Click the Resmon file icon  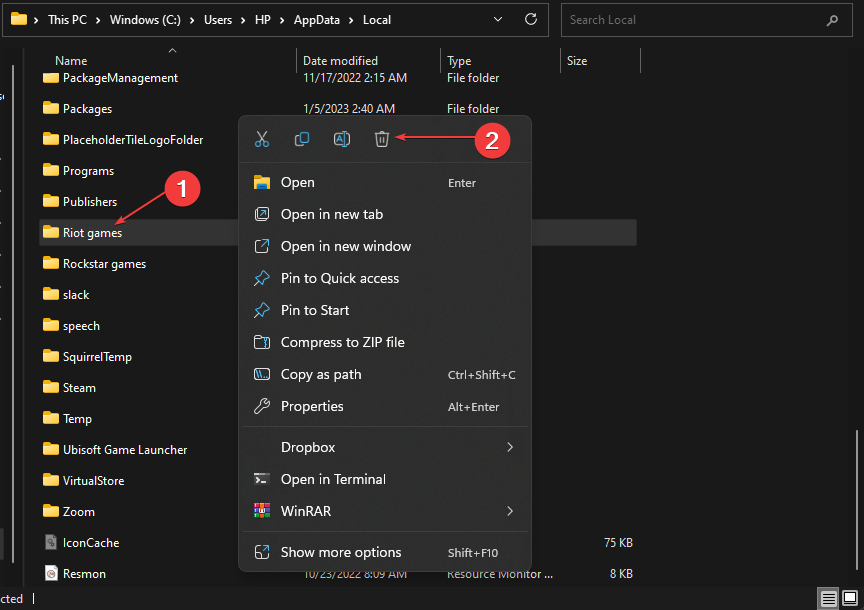(x=51, y=573)
